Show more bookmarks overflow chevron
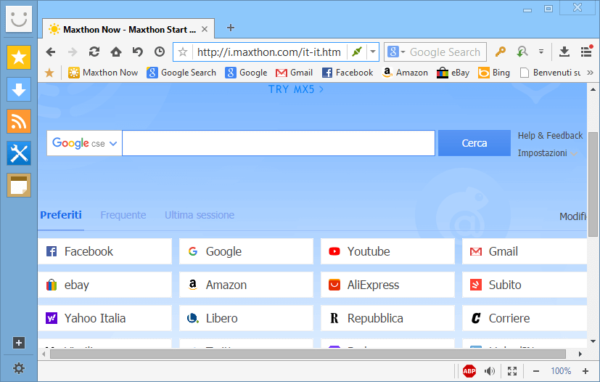600x382 pixels. point(590,73)
